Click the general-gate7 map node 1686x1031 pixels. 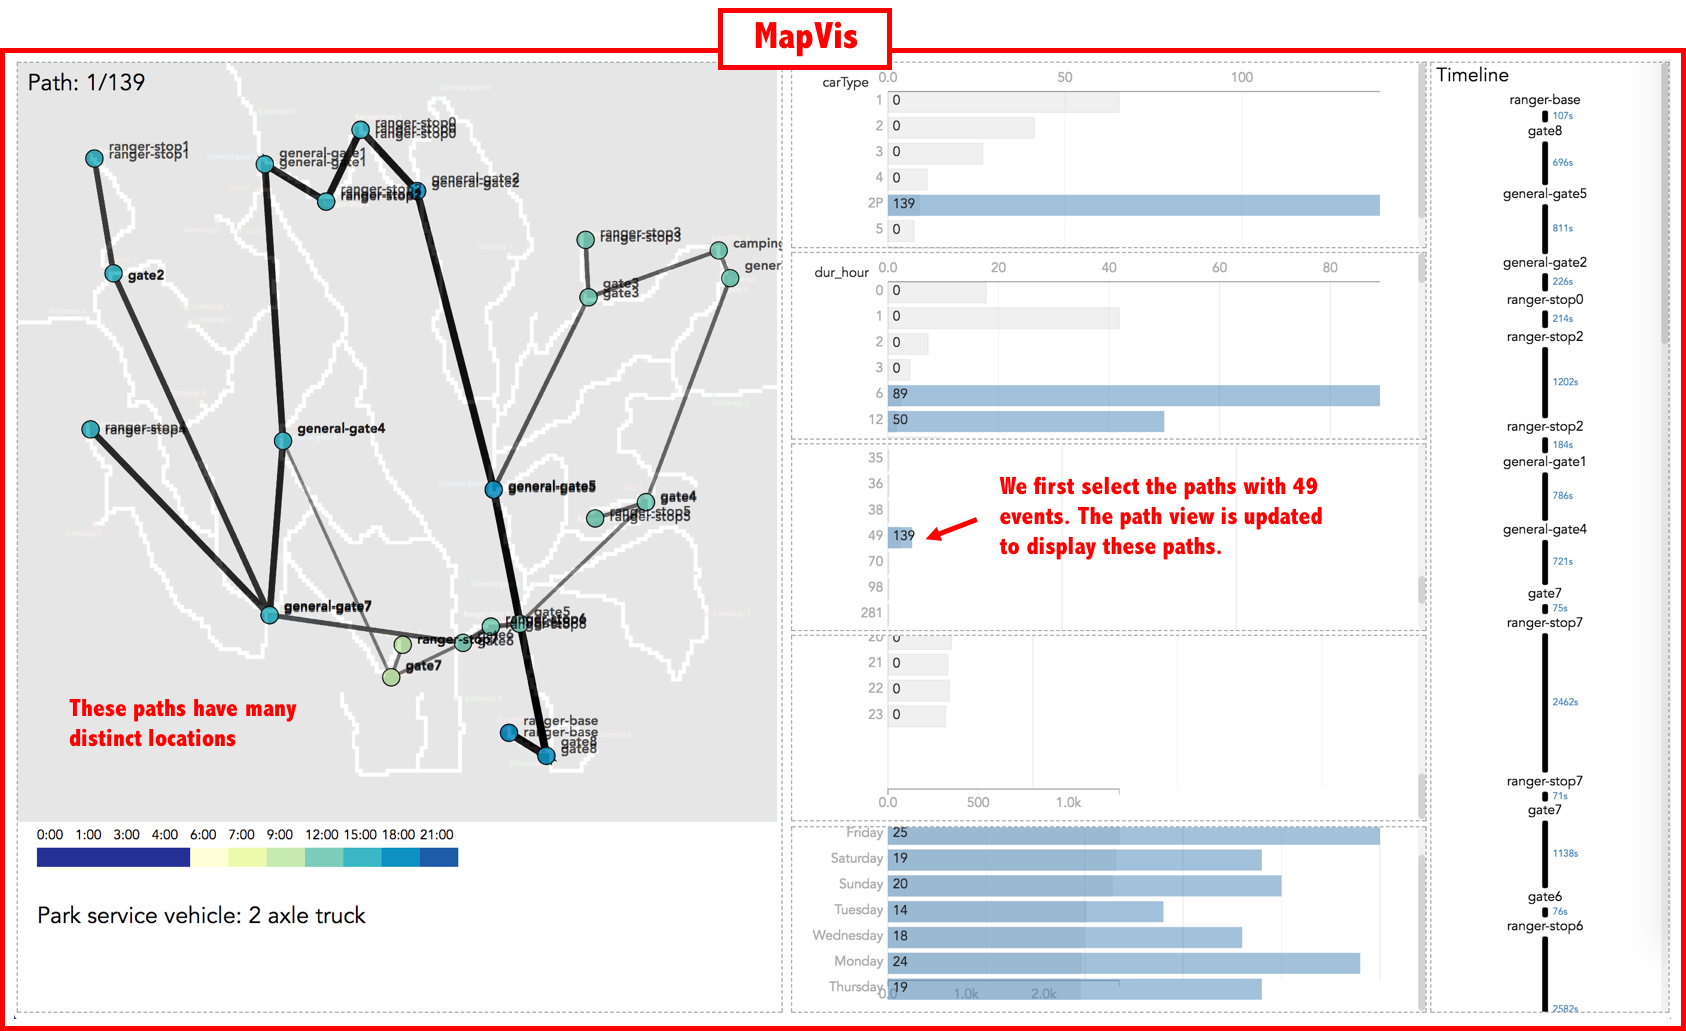coord(269,615)
